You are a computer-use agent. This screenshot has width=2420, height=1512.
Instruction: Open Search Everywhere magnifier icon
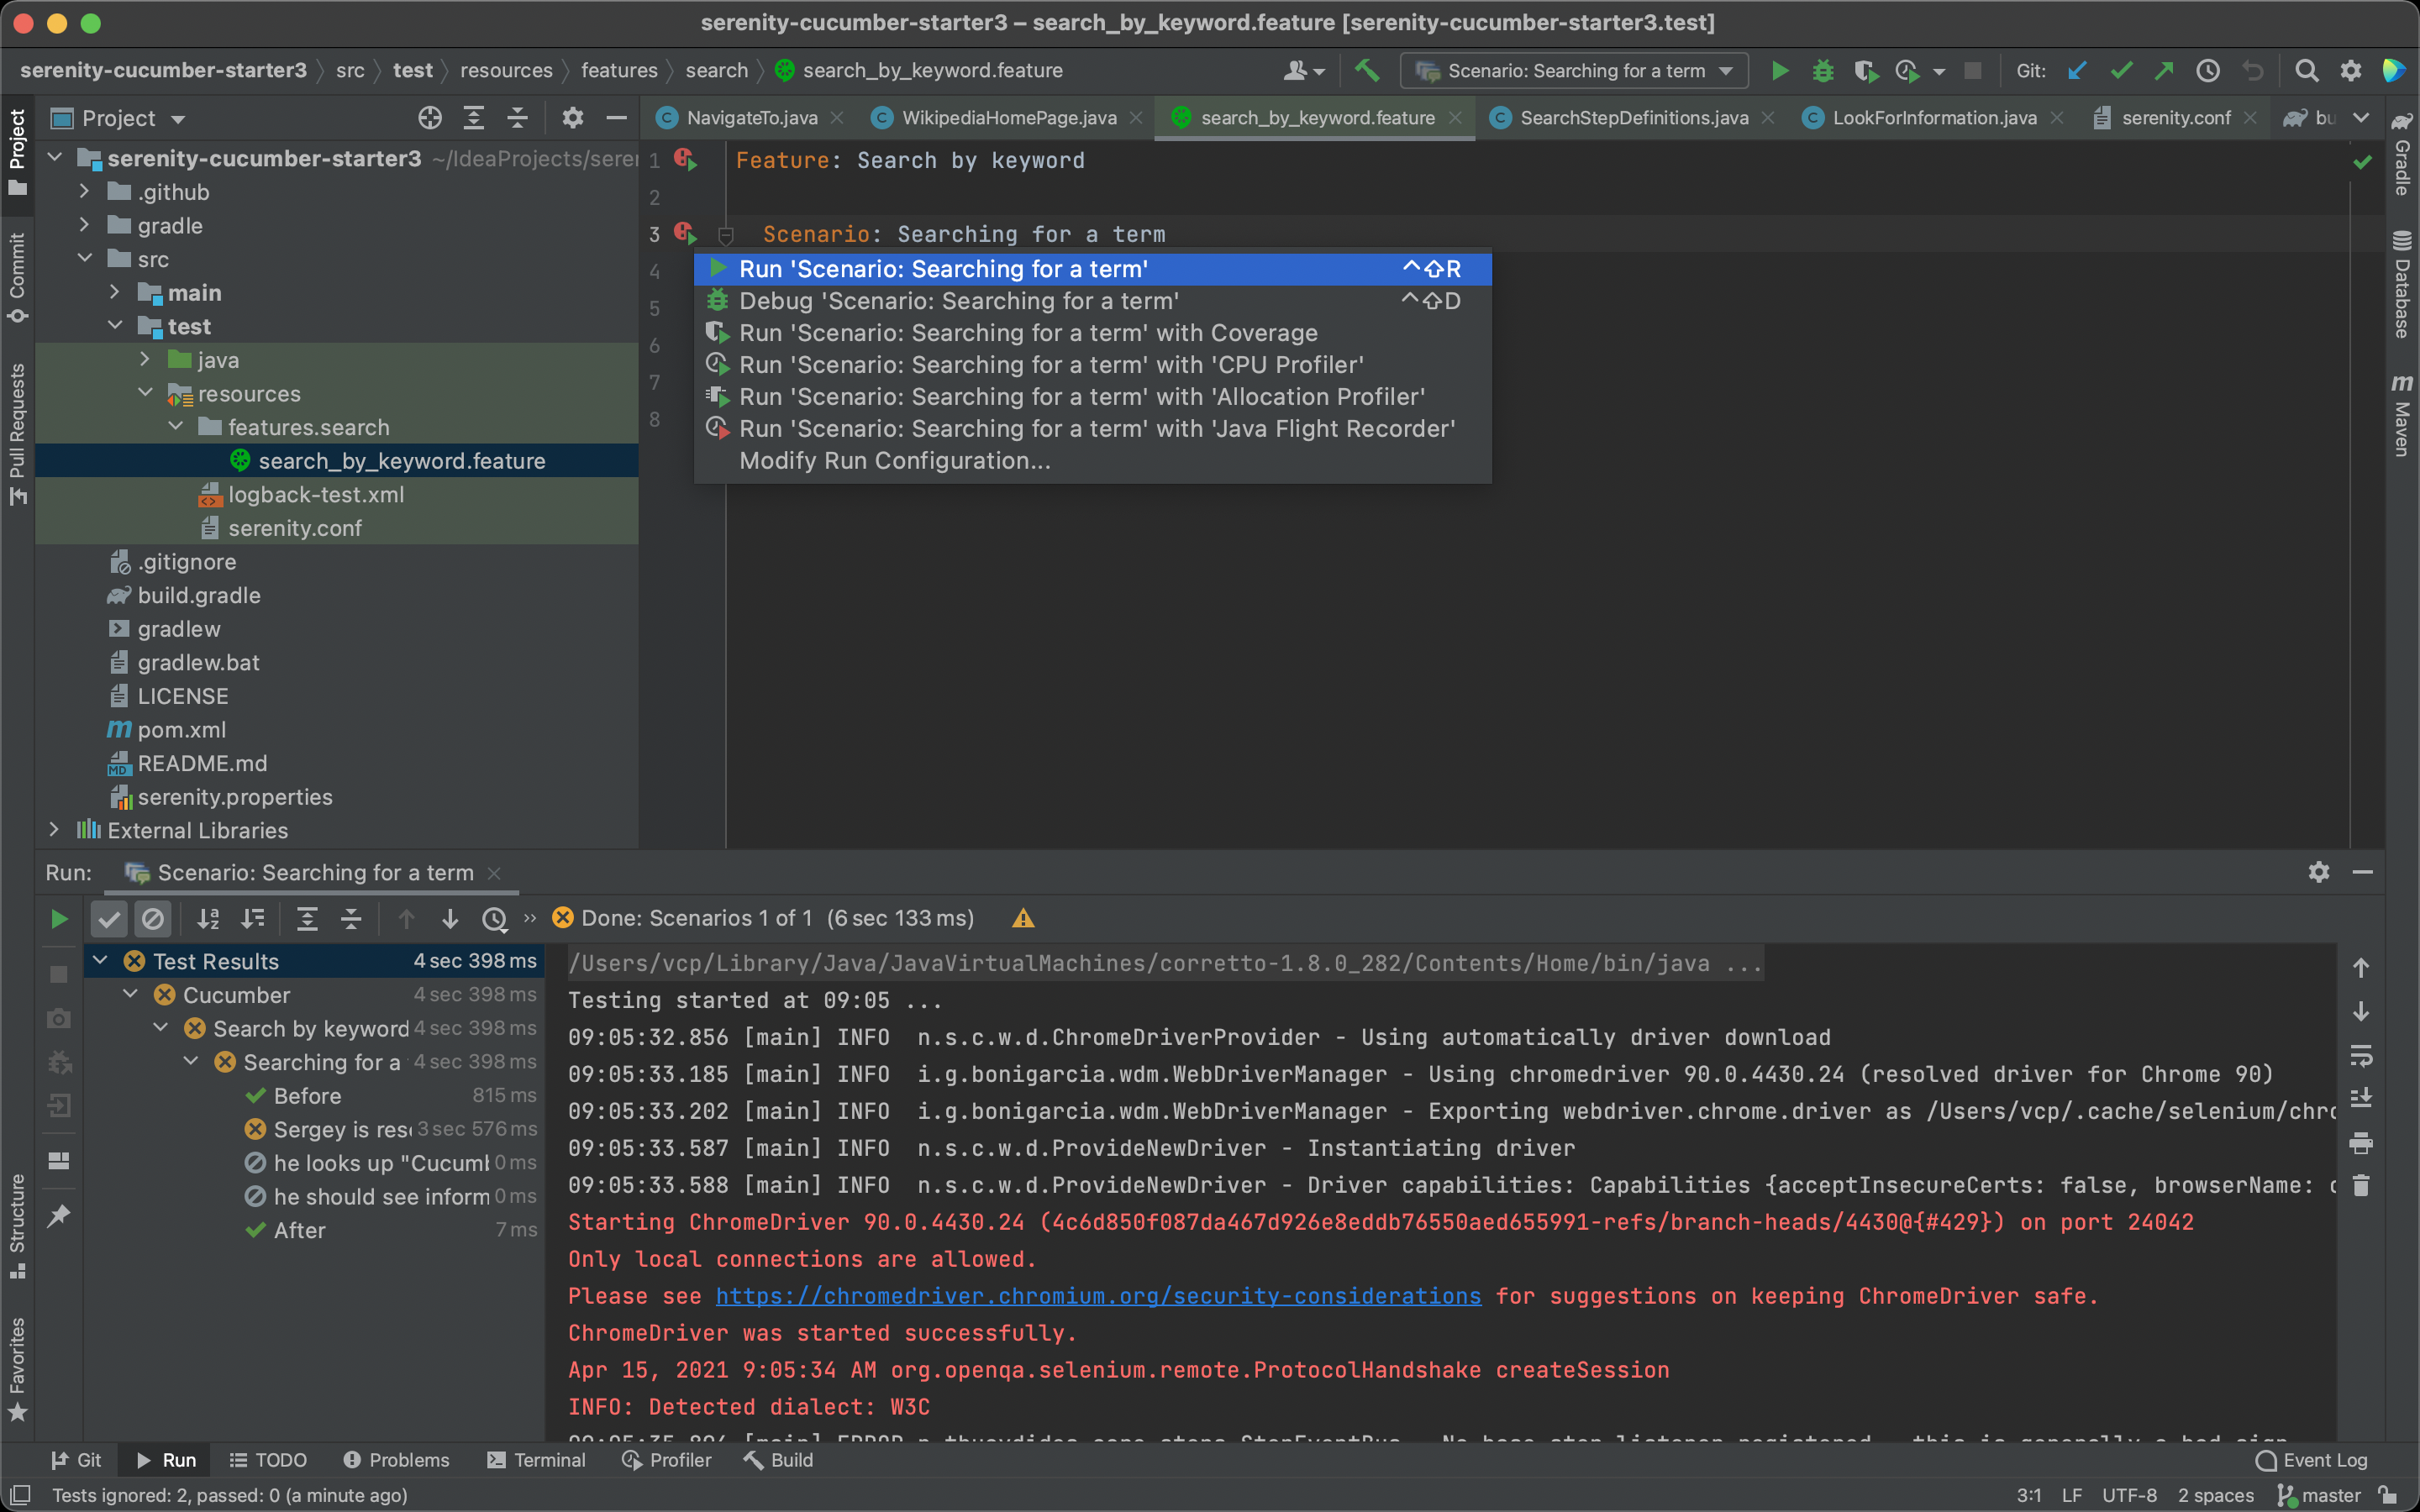(x=2308, y=70)
